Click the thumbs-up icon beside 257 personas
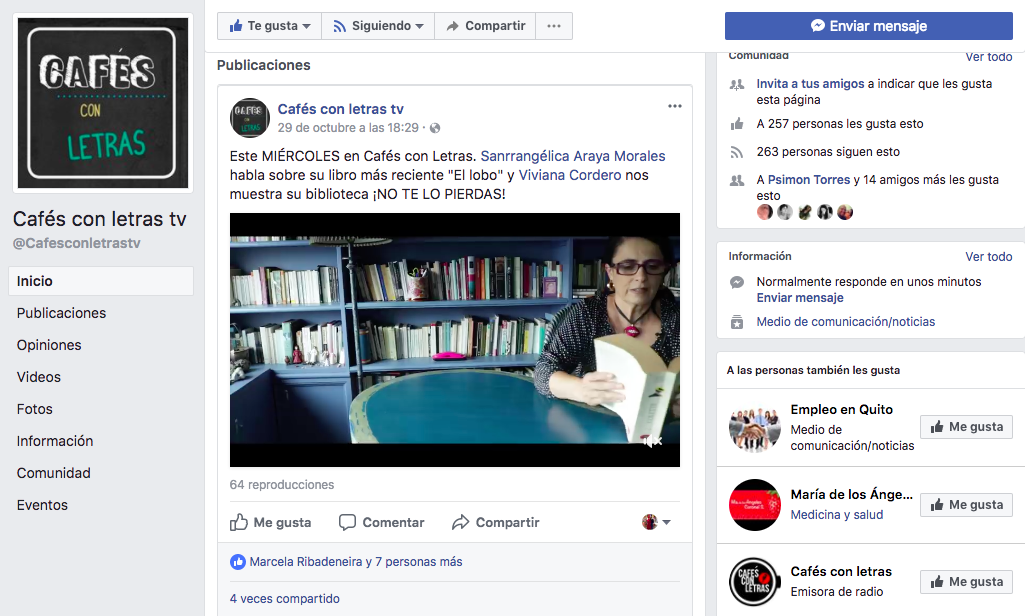1025x616 pixels. [x=737, y=124]
